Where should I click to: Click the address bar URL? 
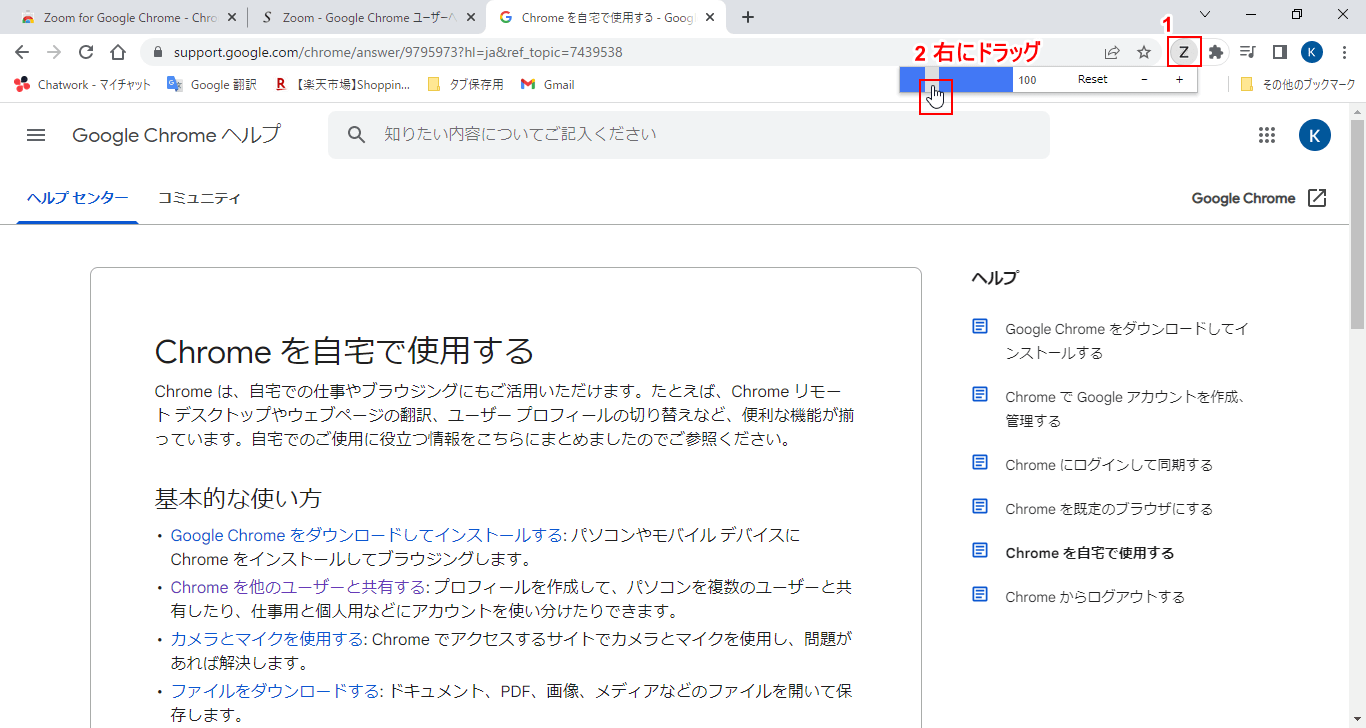[x=398, y=52]
